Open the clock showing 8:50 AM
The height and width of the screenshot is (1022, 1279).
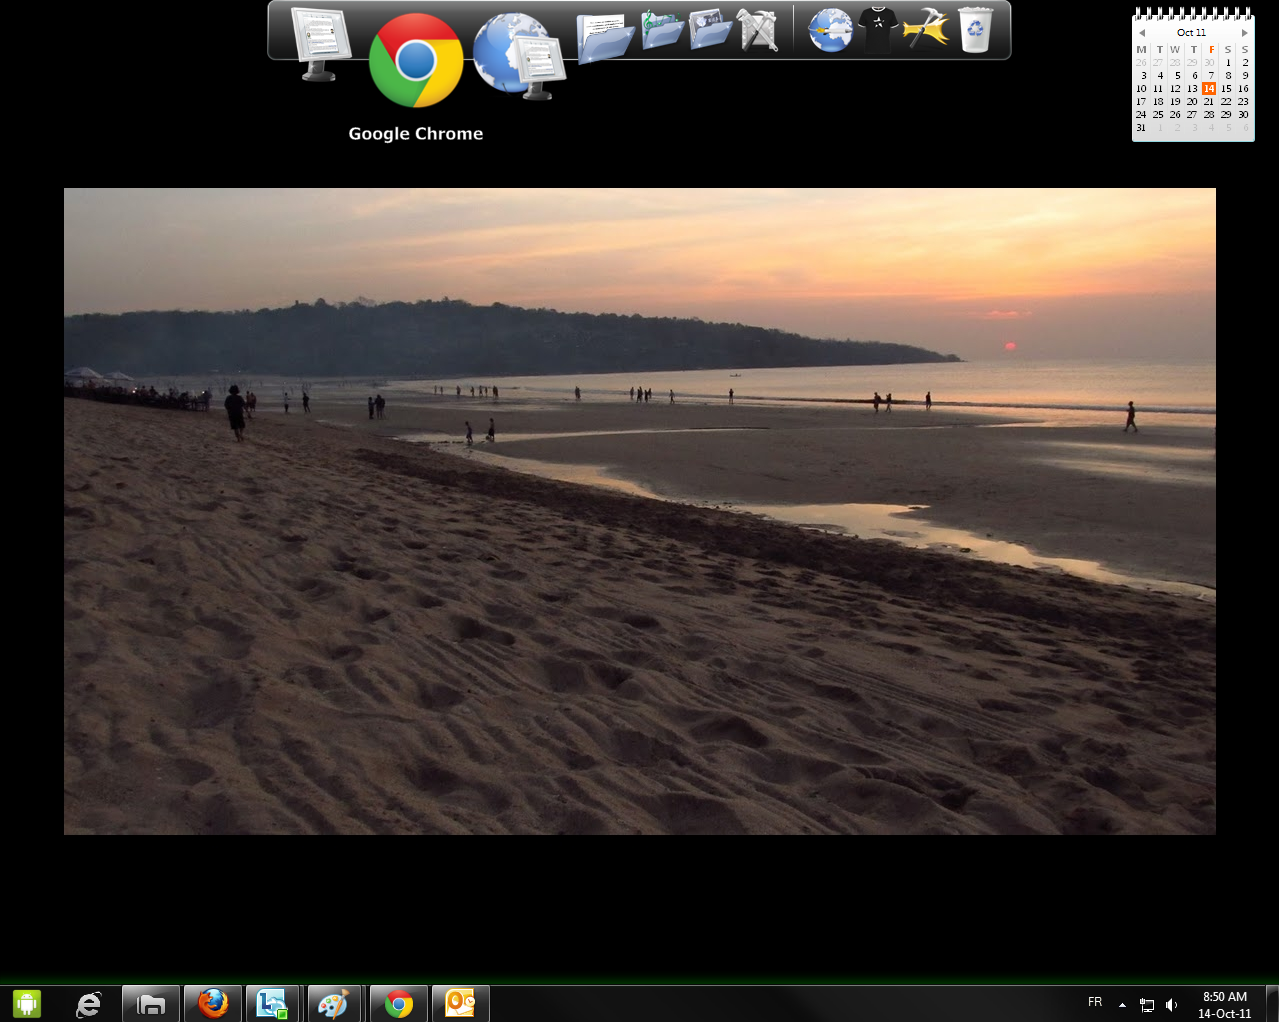[1224, 1005]
